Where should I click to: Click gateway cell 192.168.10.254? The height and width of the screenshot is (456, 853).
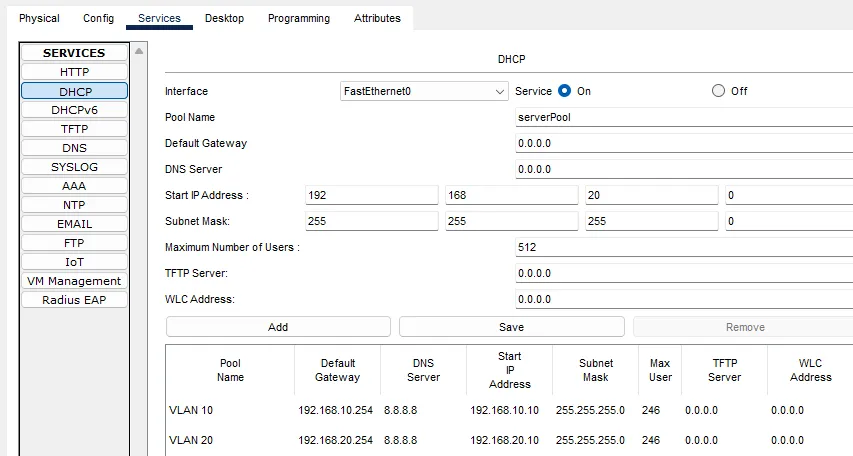click(x=336, y=410)
